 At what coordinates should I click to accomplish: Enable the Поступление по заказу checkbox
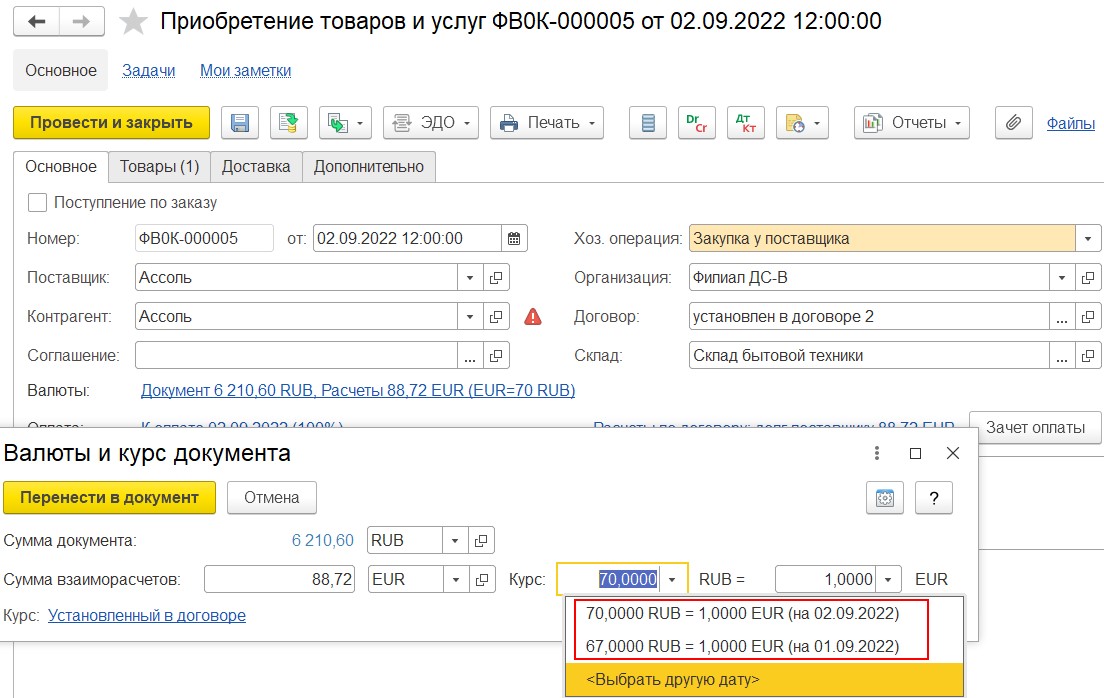point(37,203)
